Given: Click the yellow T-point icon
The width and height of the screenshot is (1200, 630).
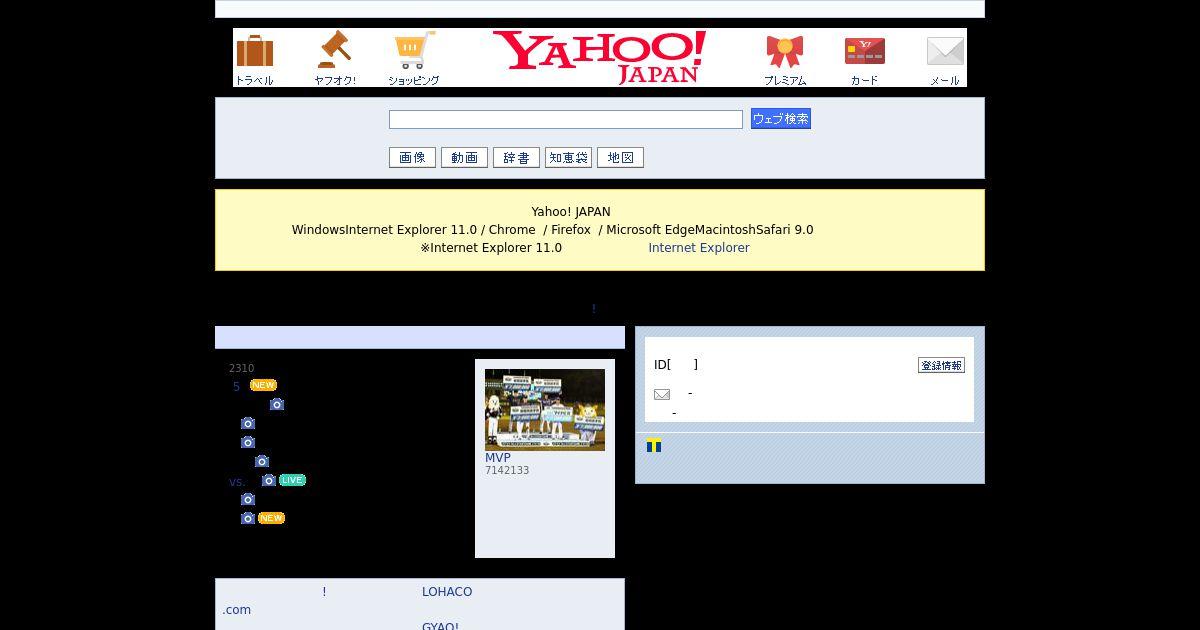Looking at the screenshot, I should 654,445.
